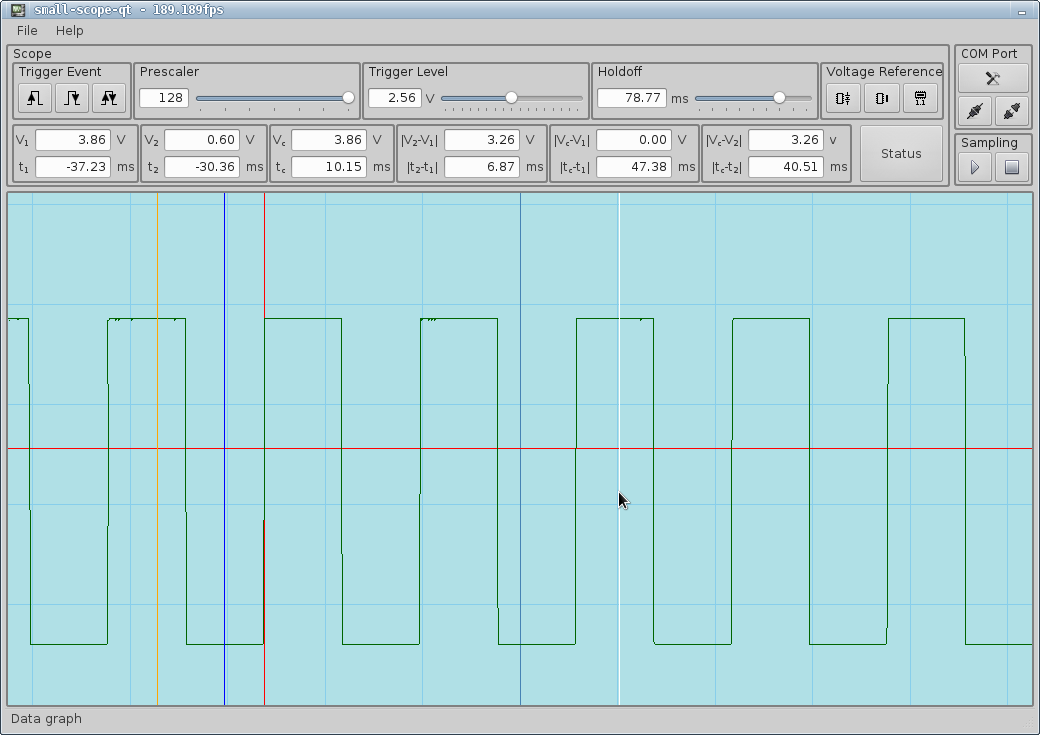The height and width of the screenshot is (735, 1040).
Task: Select the external voltage reference icon
Action: (x=842, y=98)
